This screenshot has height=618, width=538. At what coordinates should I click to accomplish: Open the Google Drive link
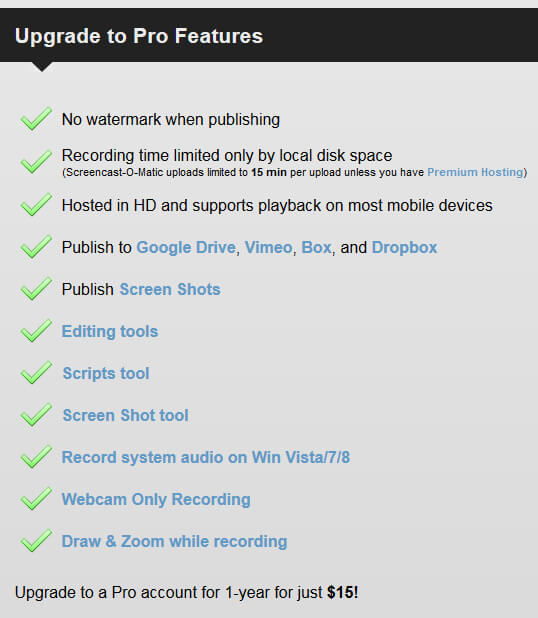point(186,248)
